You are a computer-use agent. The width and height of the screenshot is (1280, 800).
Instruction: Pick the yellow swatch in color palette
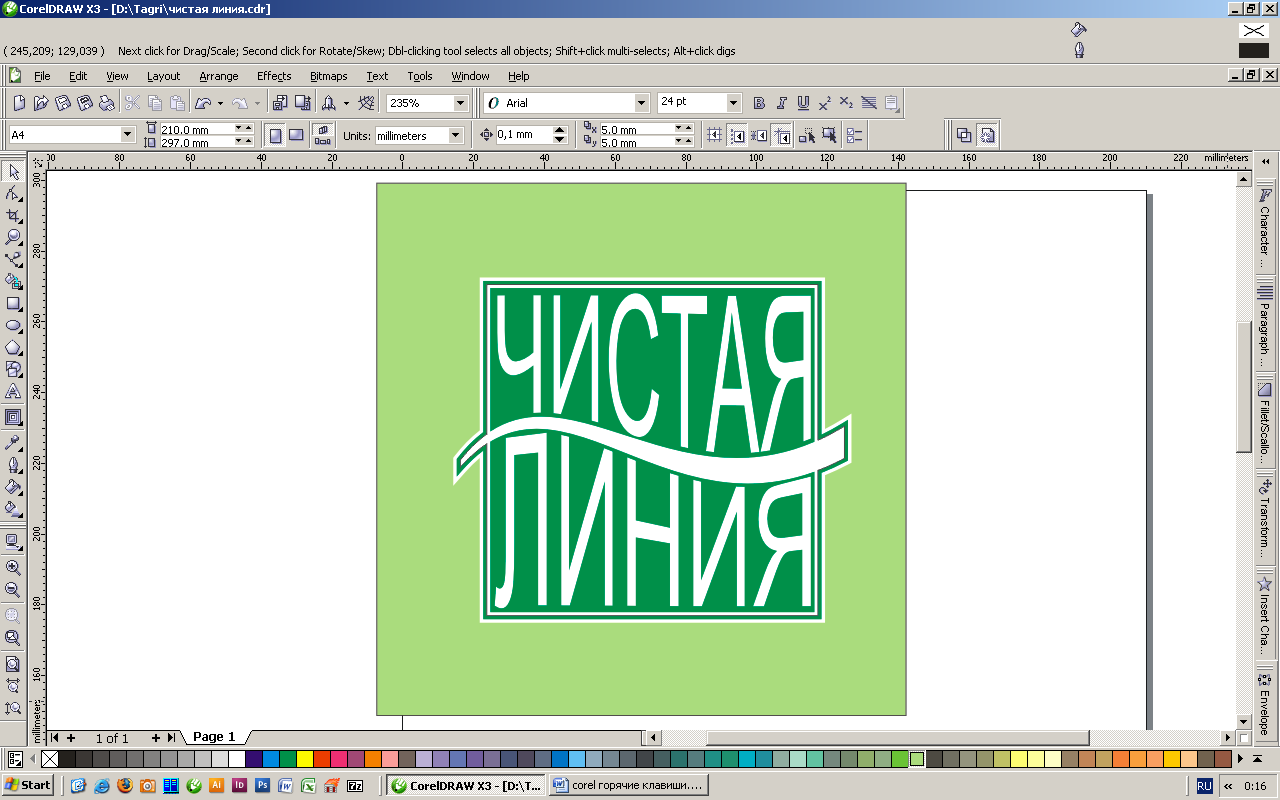pos(305,759)
